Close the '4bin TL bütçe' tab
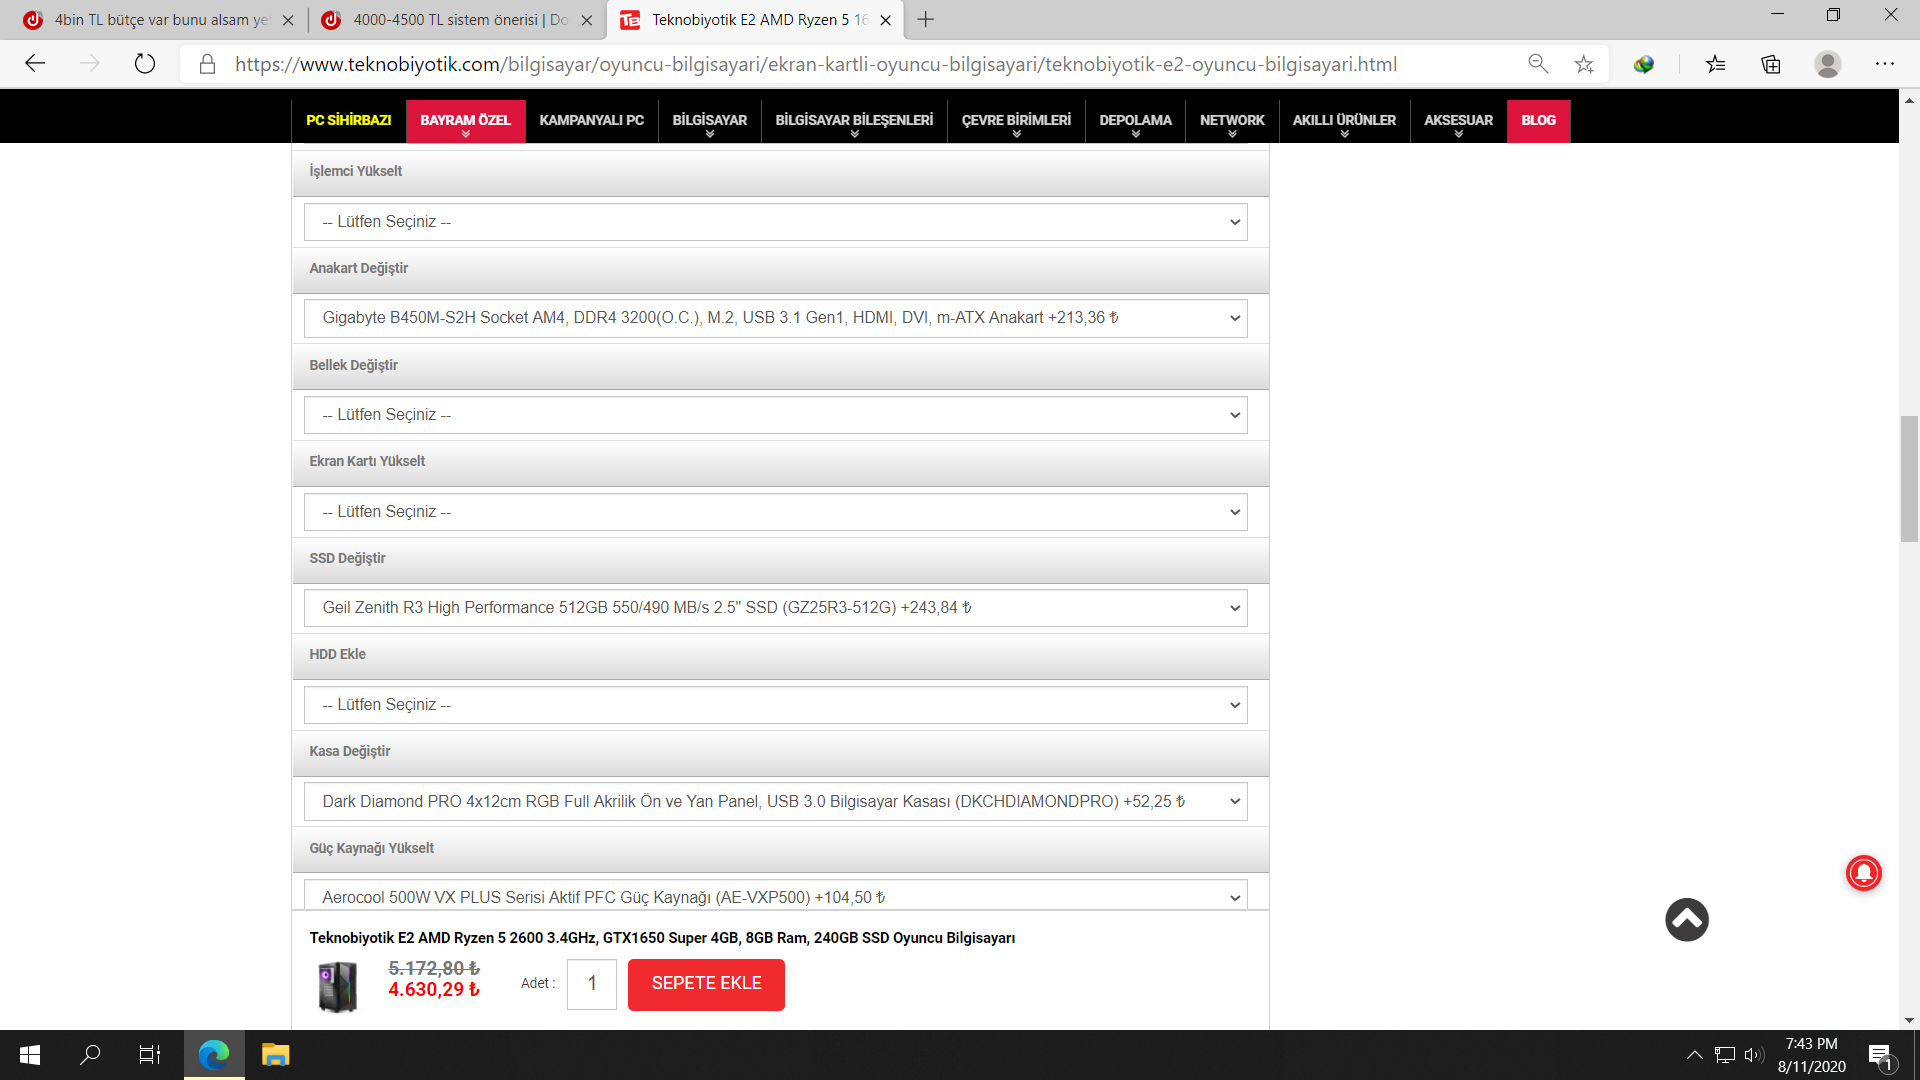1920x1080 pixels. 288,20
